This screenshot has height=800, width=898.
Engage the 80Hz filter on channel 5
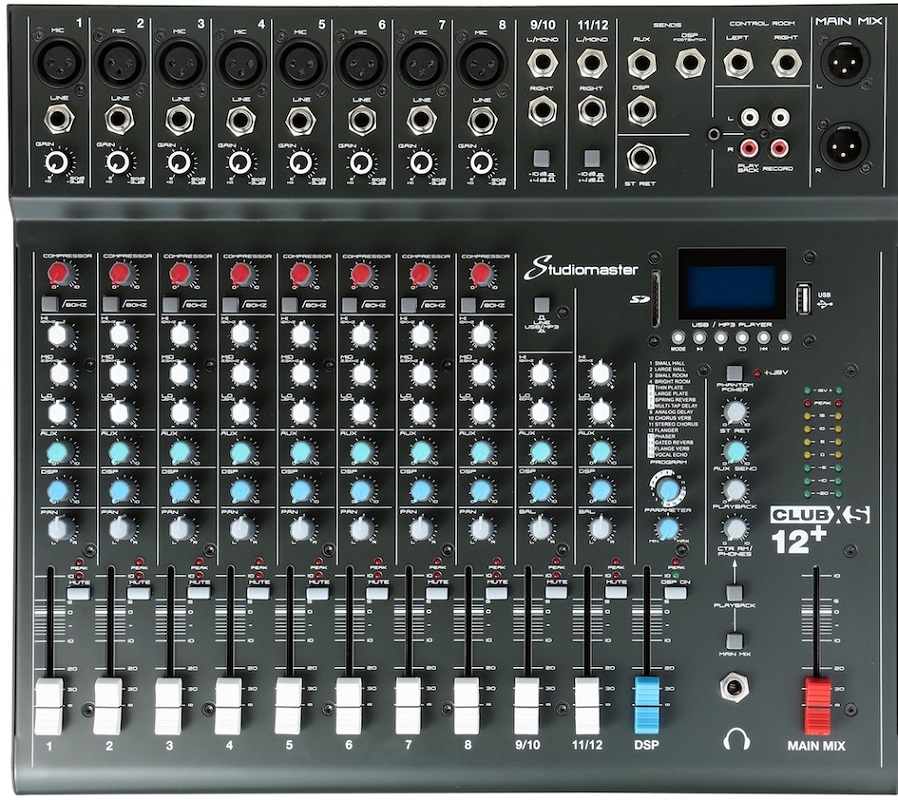290,304
